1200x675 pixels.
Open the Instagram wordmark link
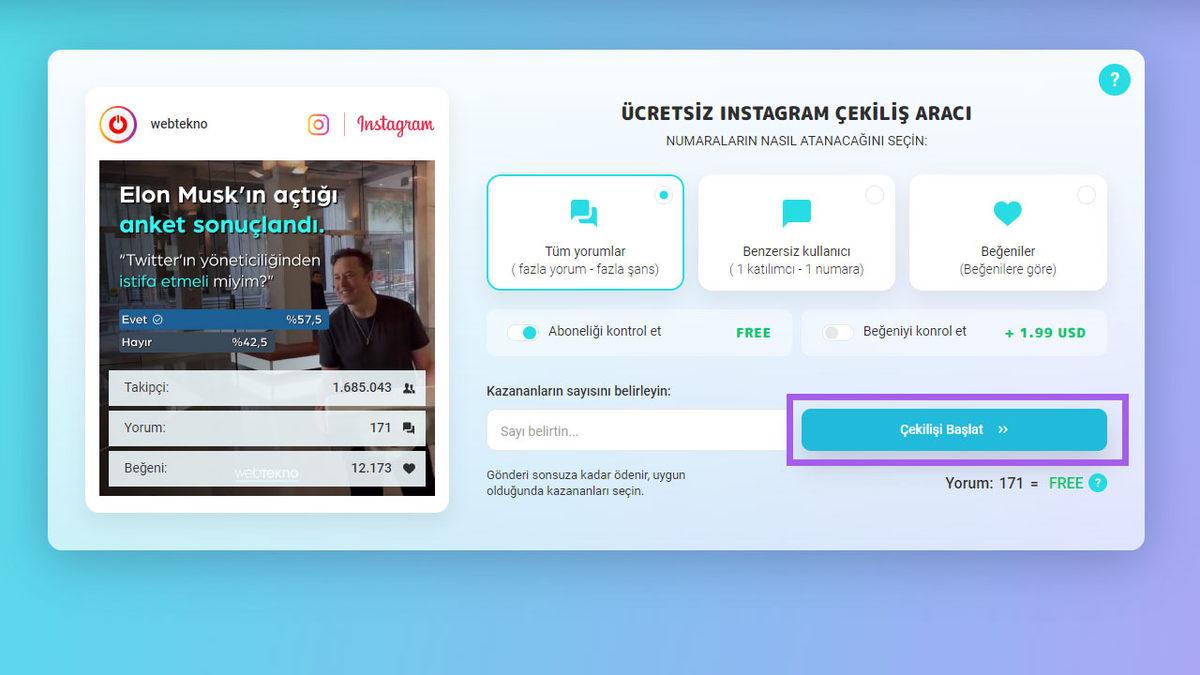click(x=394, y=124)
